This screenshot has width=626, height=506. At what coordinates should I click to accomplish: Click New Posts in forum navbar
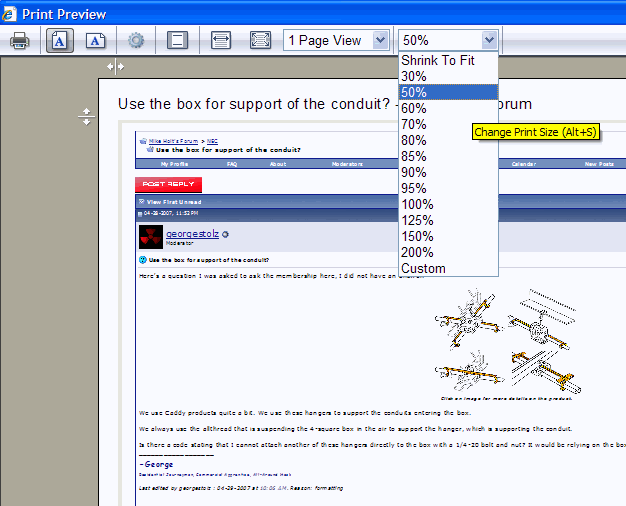coord(599,164)
